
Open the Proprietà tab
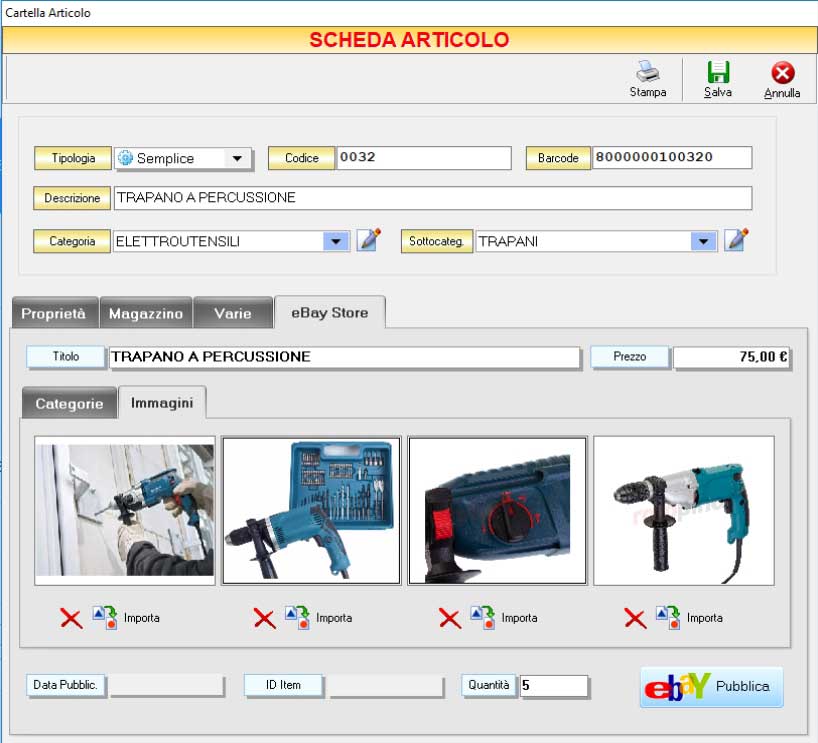click(x=55, y=313)
